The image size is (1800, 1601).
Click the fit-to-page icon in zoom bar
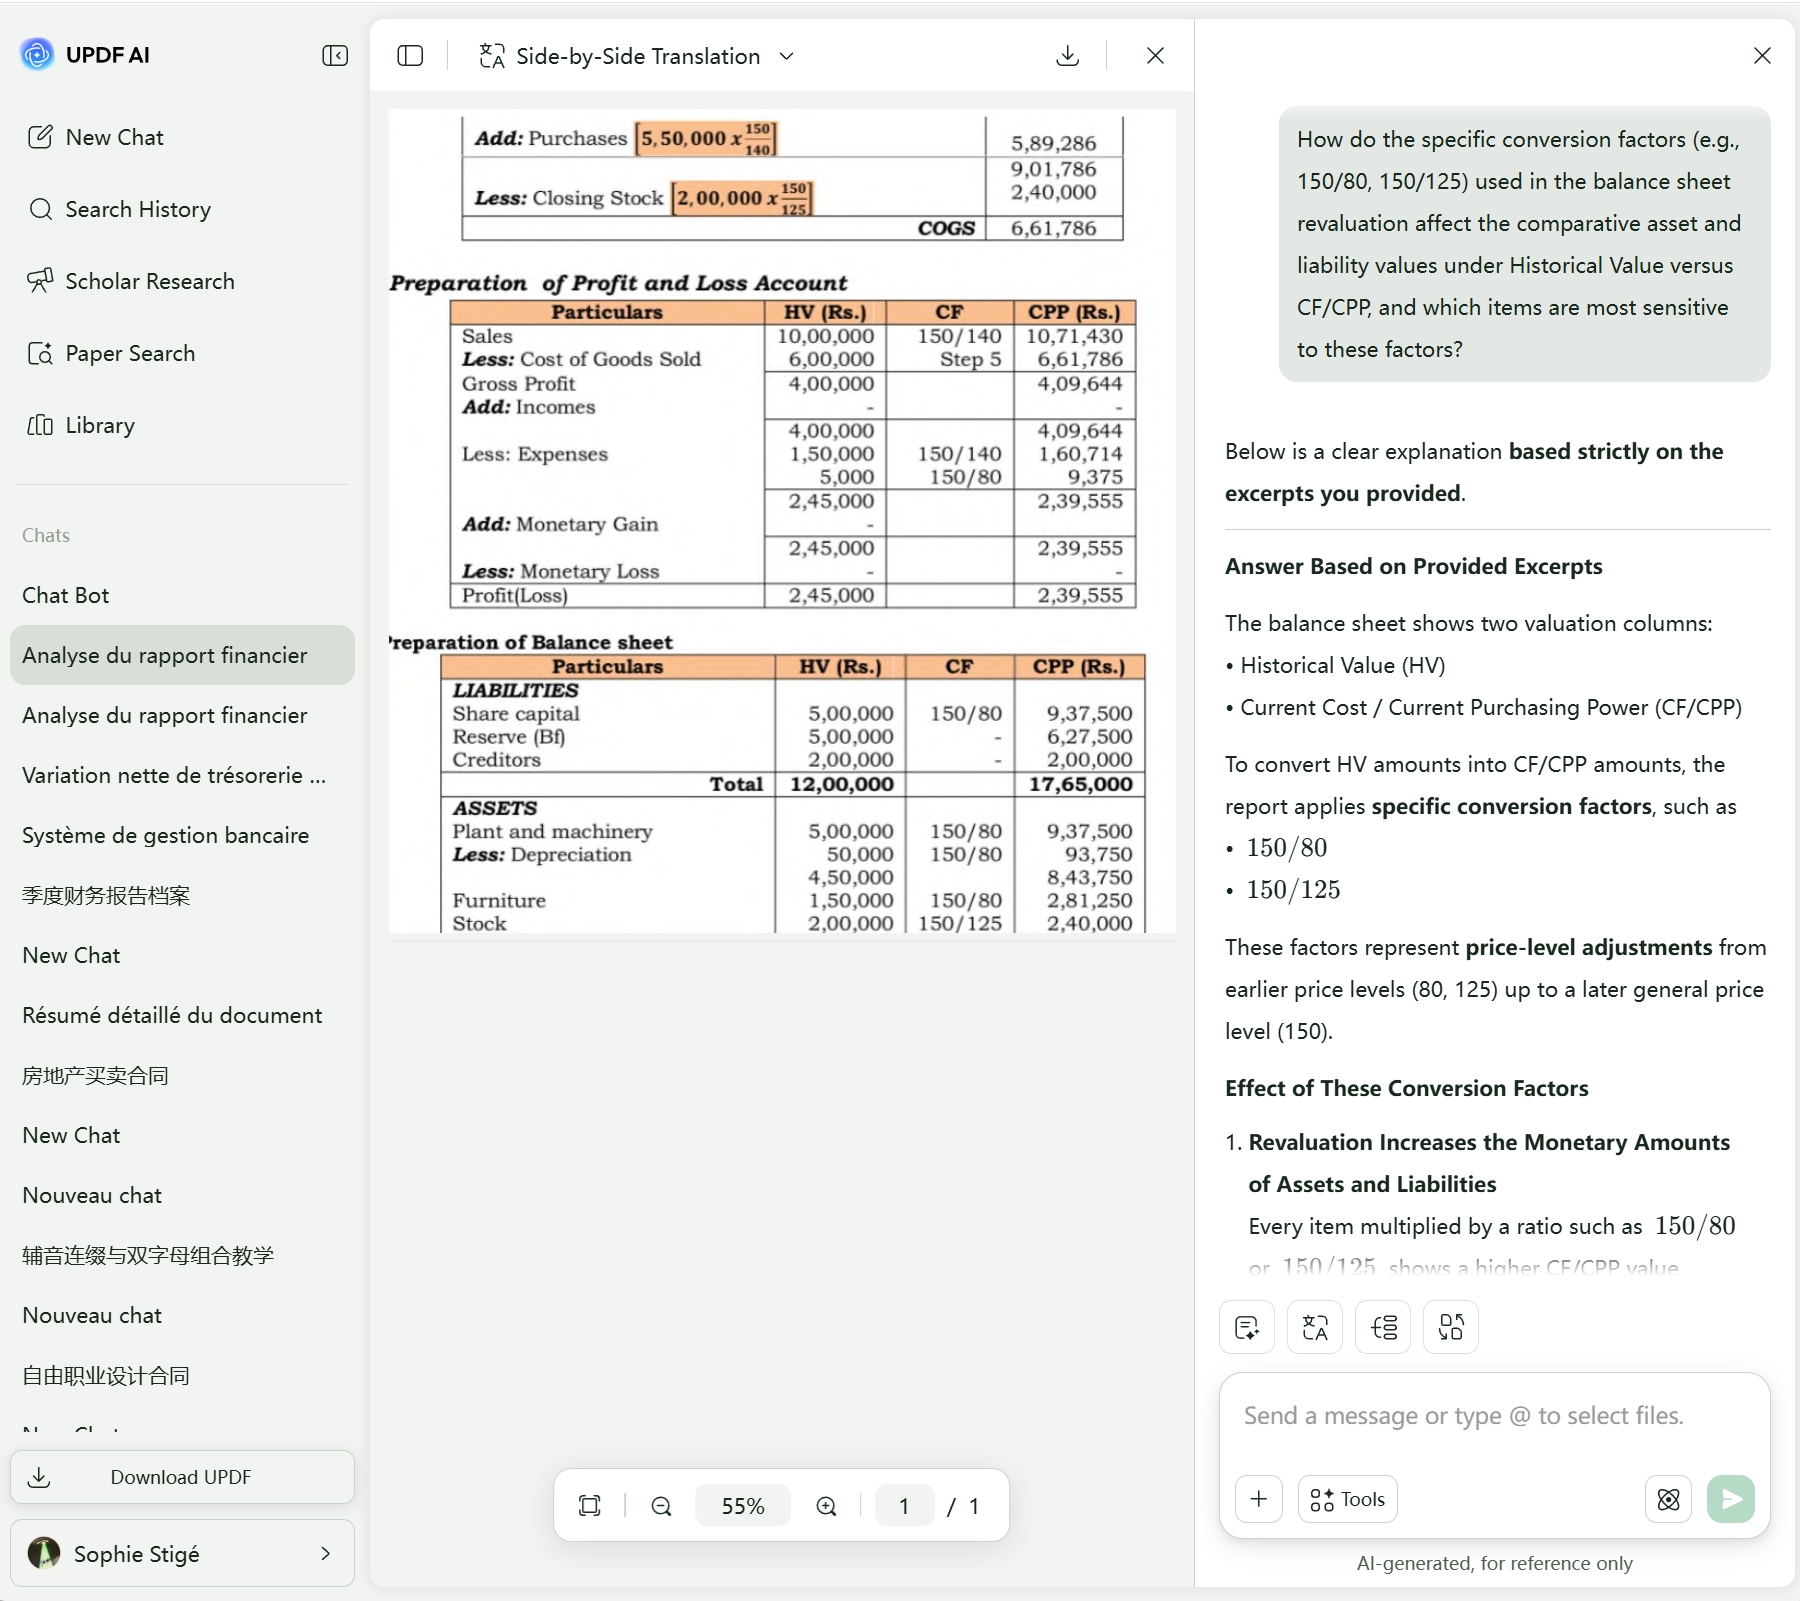590,1506
